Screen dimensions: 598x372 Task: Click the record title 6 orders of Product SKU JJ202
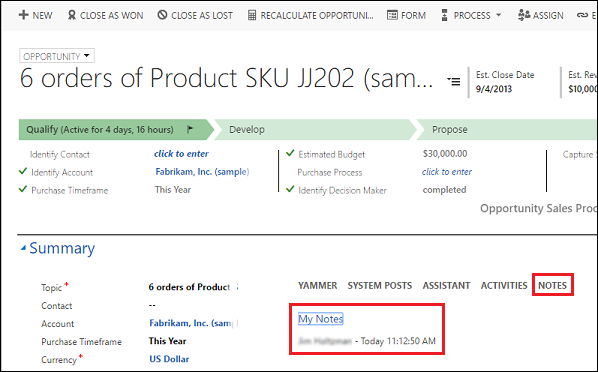tap(226, 78)
